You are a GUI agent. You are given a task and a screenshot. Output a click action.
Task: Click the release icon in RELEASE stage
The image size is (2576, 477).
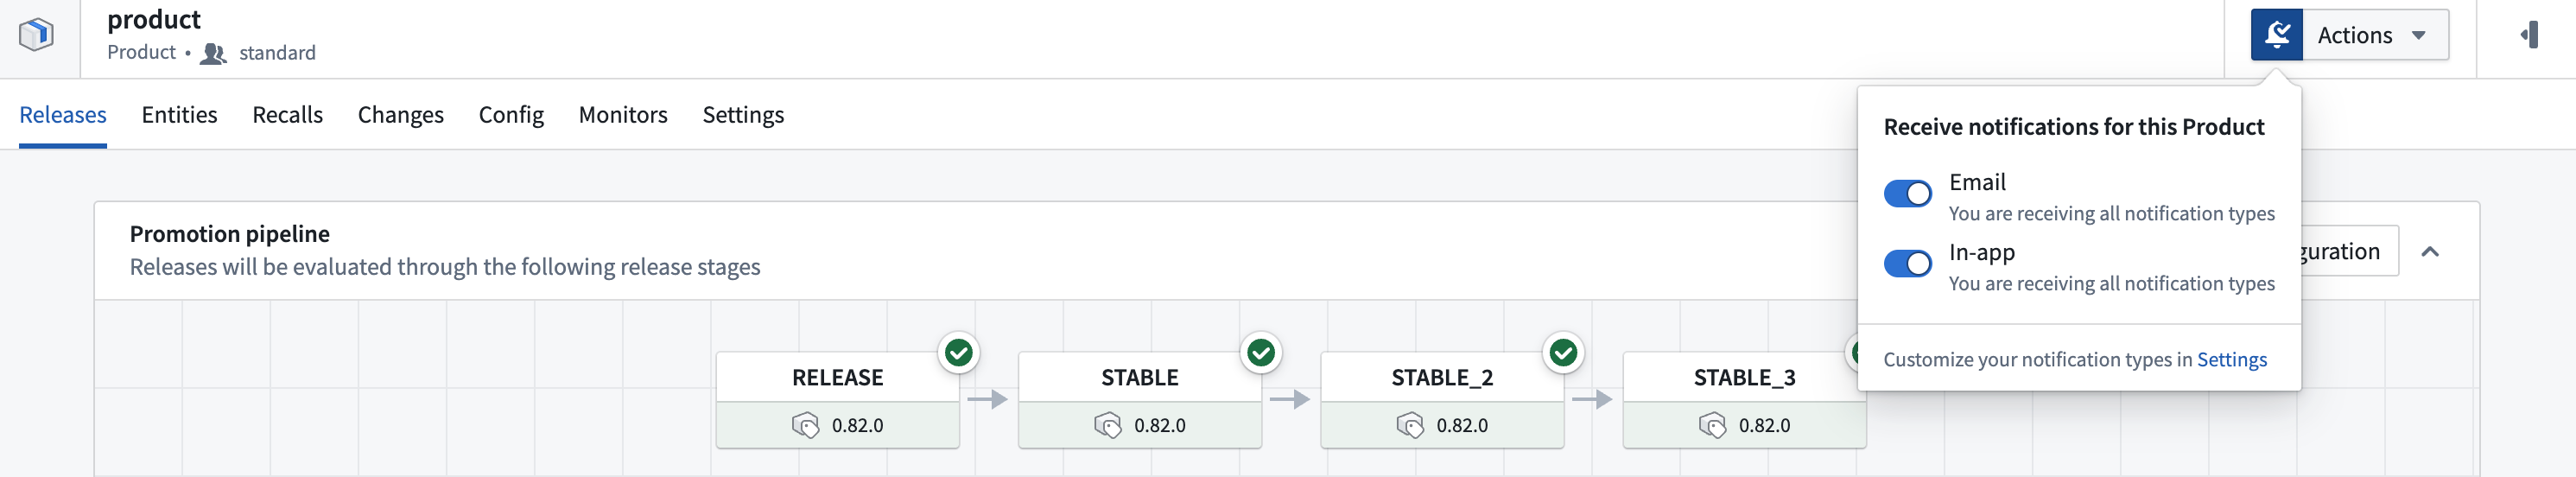click(x=805, y=426)
